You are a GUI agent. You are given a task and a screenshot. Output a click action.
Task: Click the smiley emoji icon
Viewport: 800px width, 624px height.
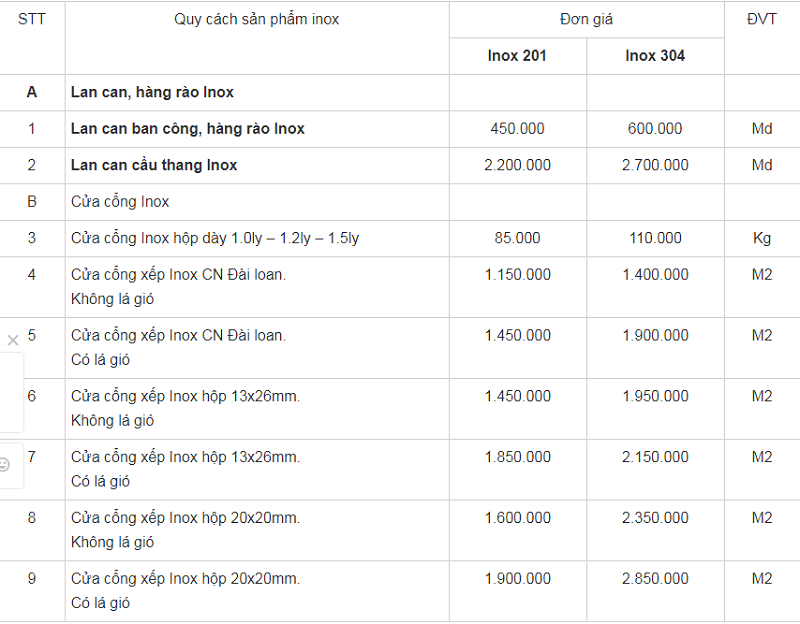(x=4, y=465)
